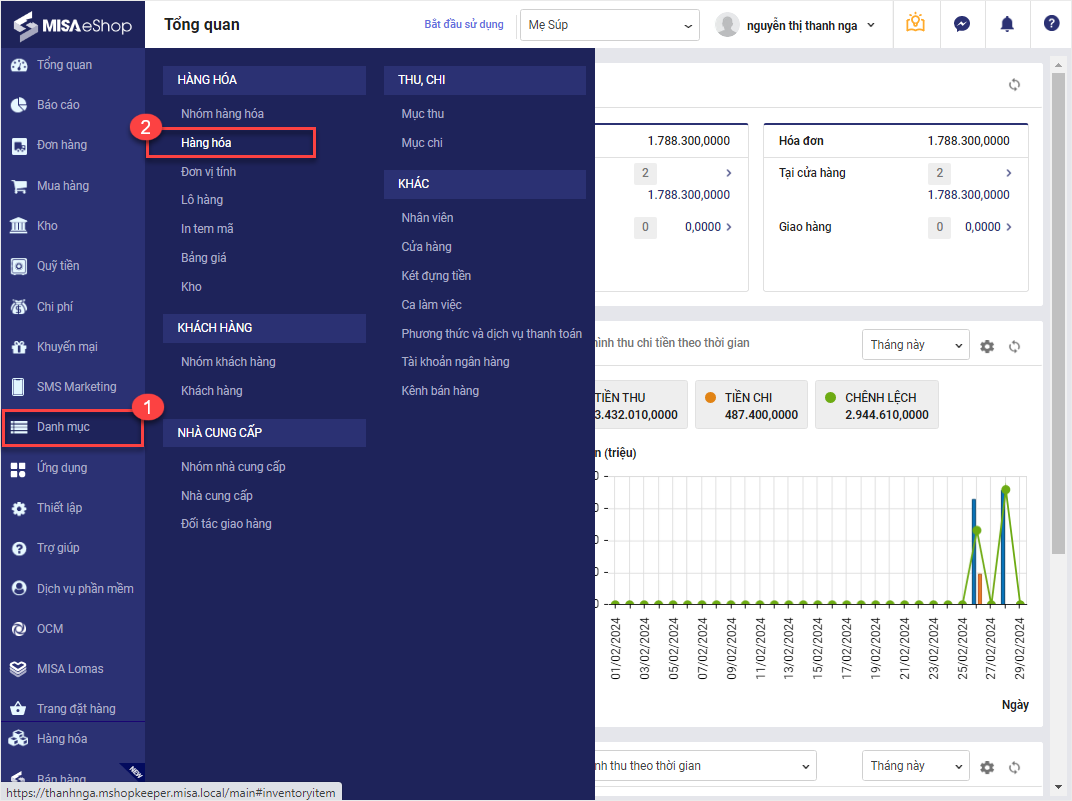Open Phương thức và dịch vụ thanh toán

coord(492,334)
